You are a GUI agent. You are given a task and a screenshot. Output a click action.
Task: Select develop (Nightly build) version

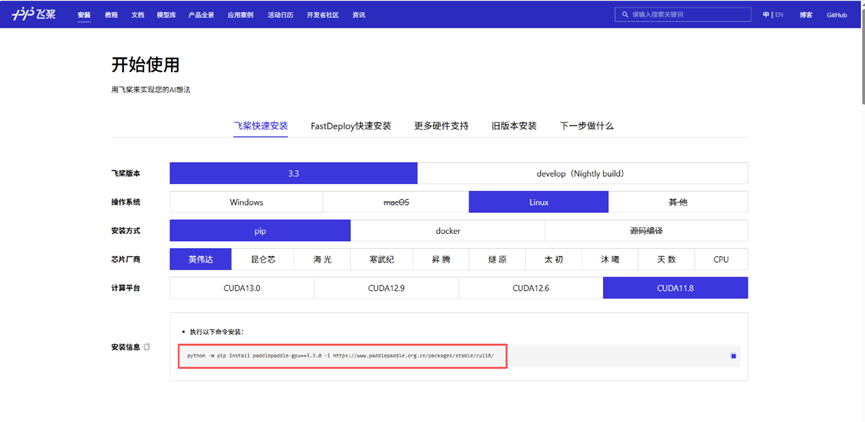point(583,173)
